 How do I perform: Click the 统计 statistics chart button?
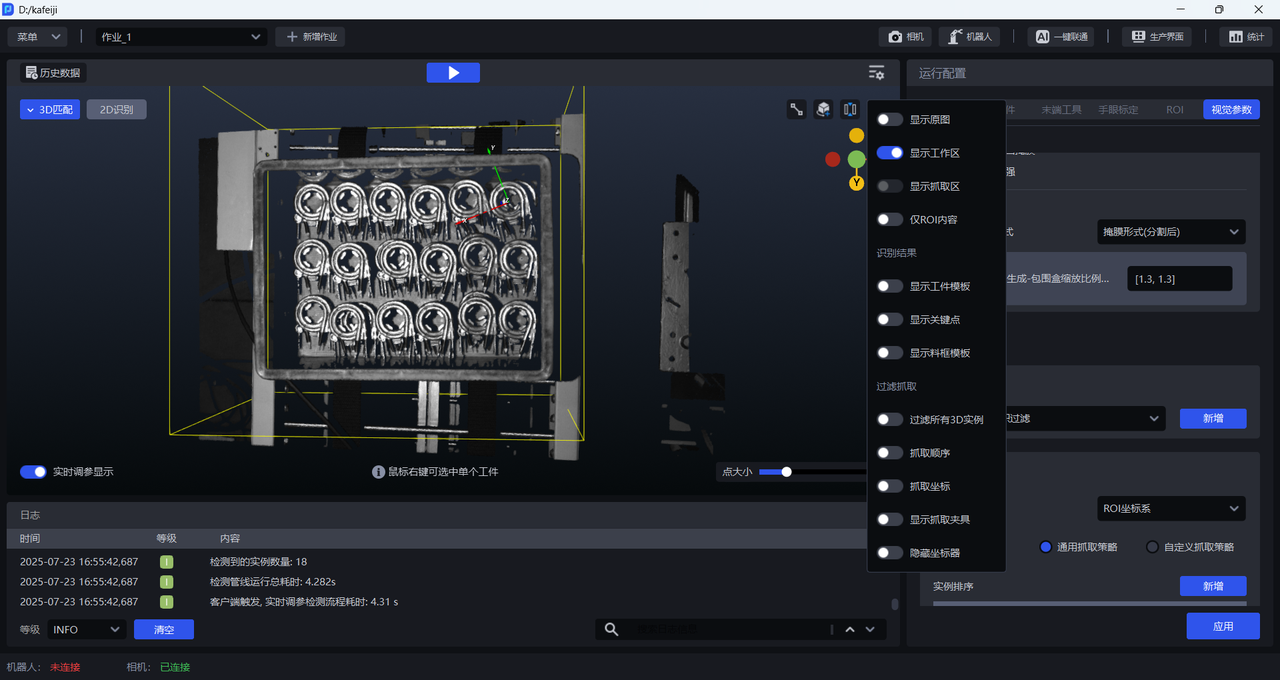(x=1245, y=37)
